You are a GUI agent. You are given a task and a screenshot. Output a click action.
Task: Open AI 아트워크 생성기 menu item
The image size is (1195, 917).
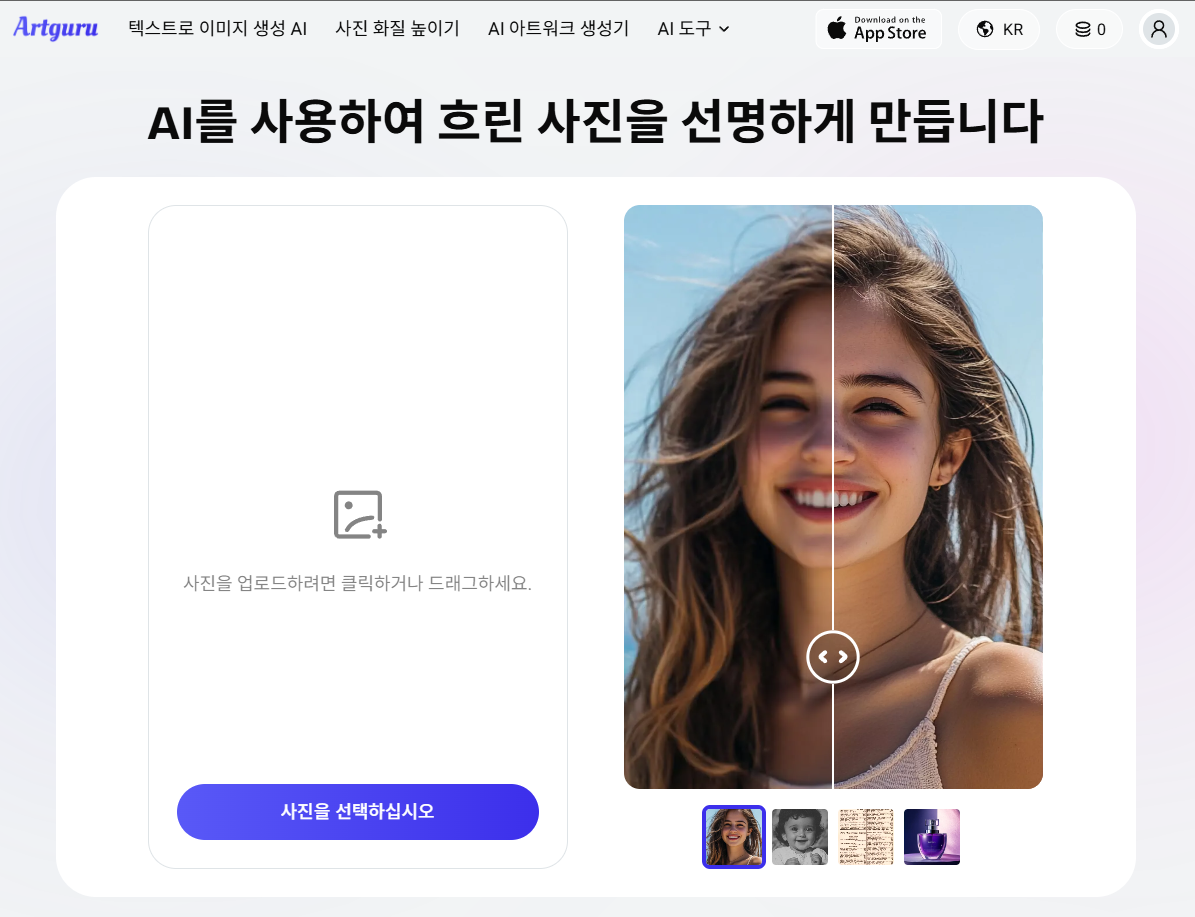[x=558, y=28]
